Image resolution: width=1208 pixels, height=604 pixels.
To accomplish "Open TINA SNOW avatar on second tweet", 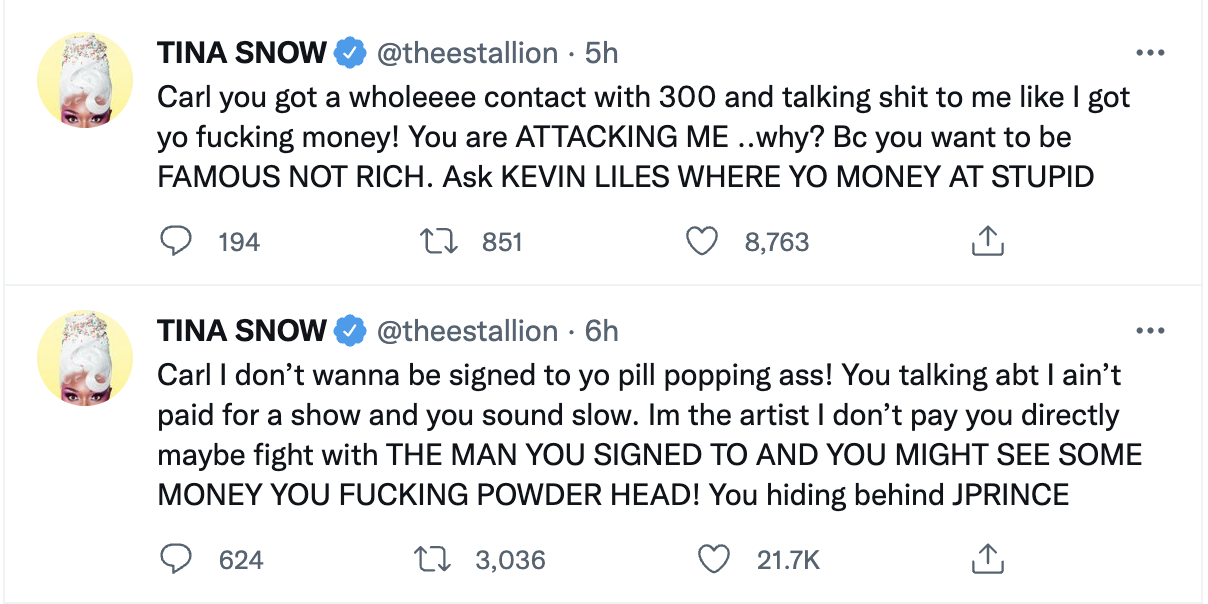I will click(85, 364).
